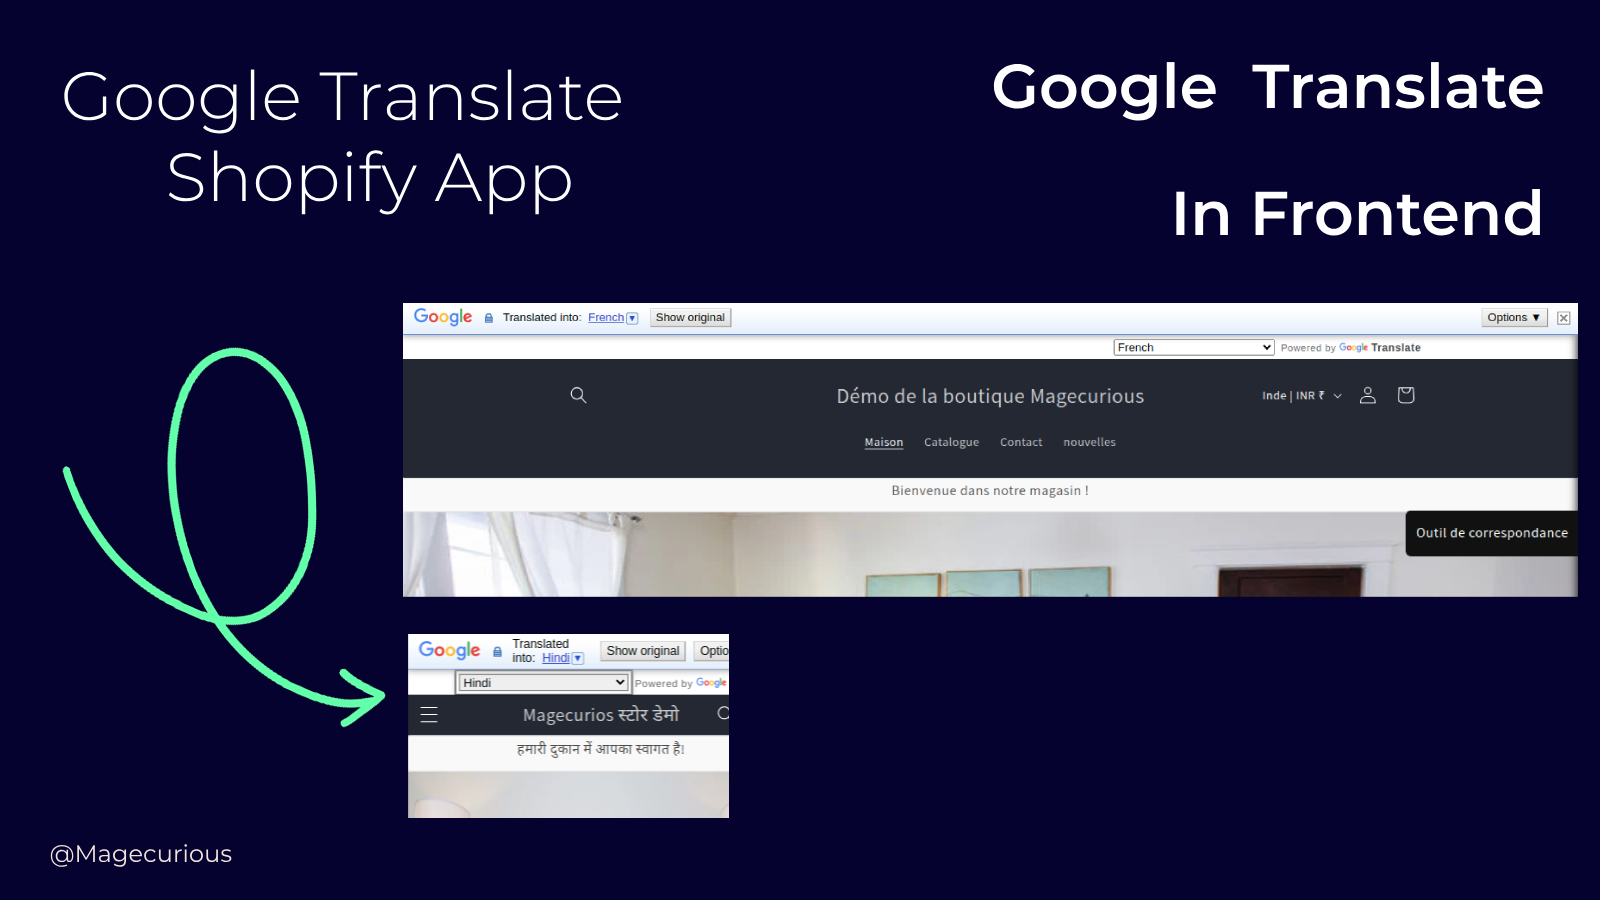
Task: Open the Inde | INR currency selector
Action: (1302, 396)
